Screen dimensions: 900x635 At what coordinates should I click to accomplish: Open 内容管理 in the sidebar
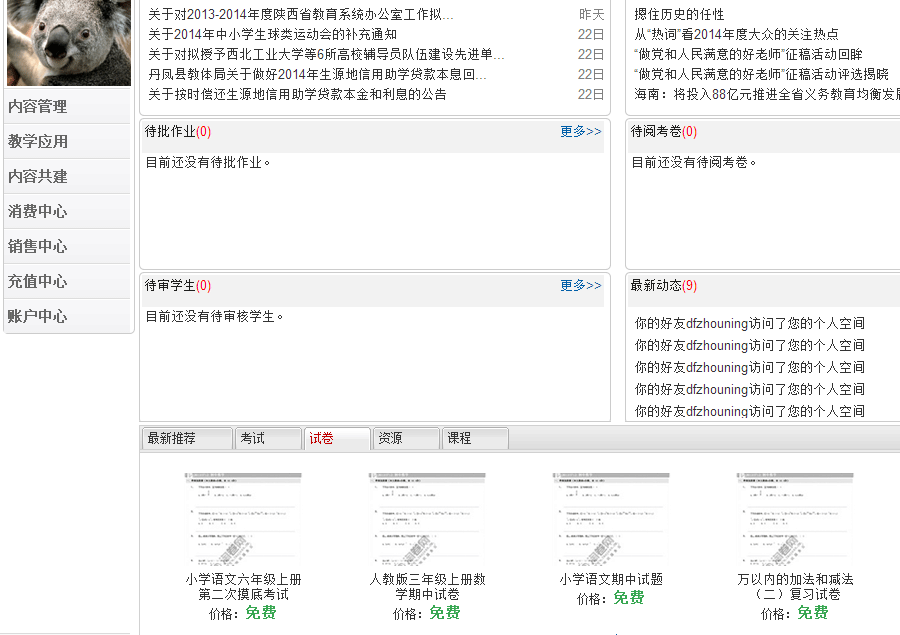[x=38, y=107]
